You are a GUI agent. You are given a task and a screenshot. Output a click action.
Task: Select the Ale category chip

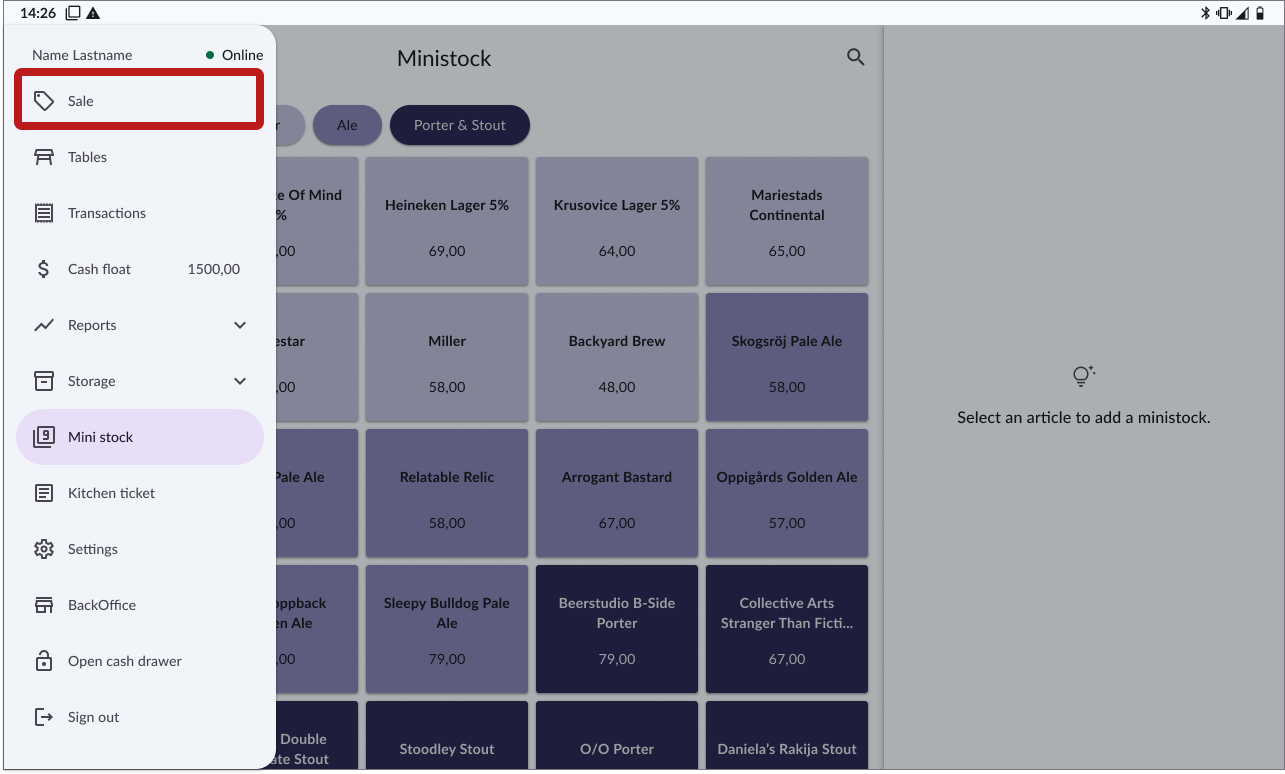[x=347, y=125]
